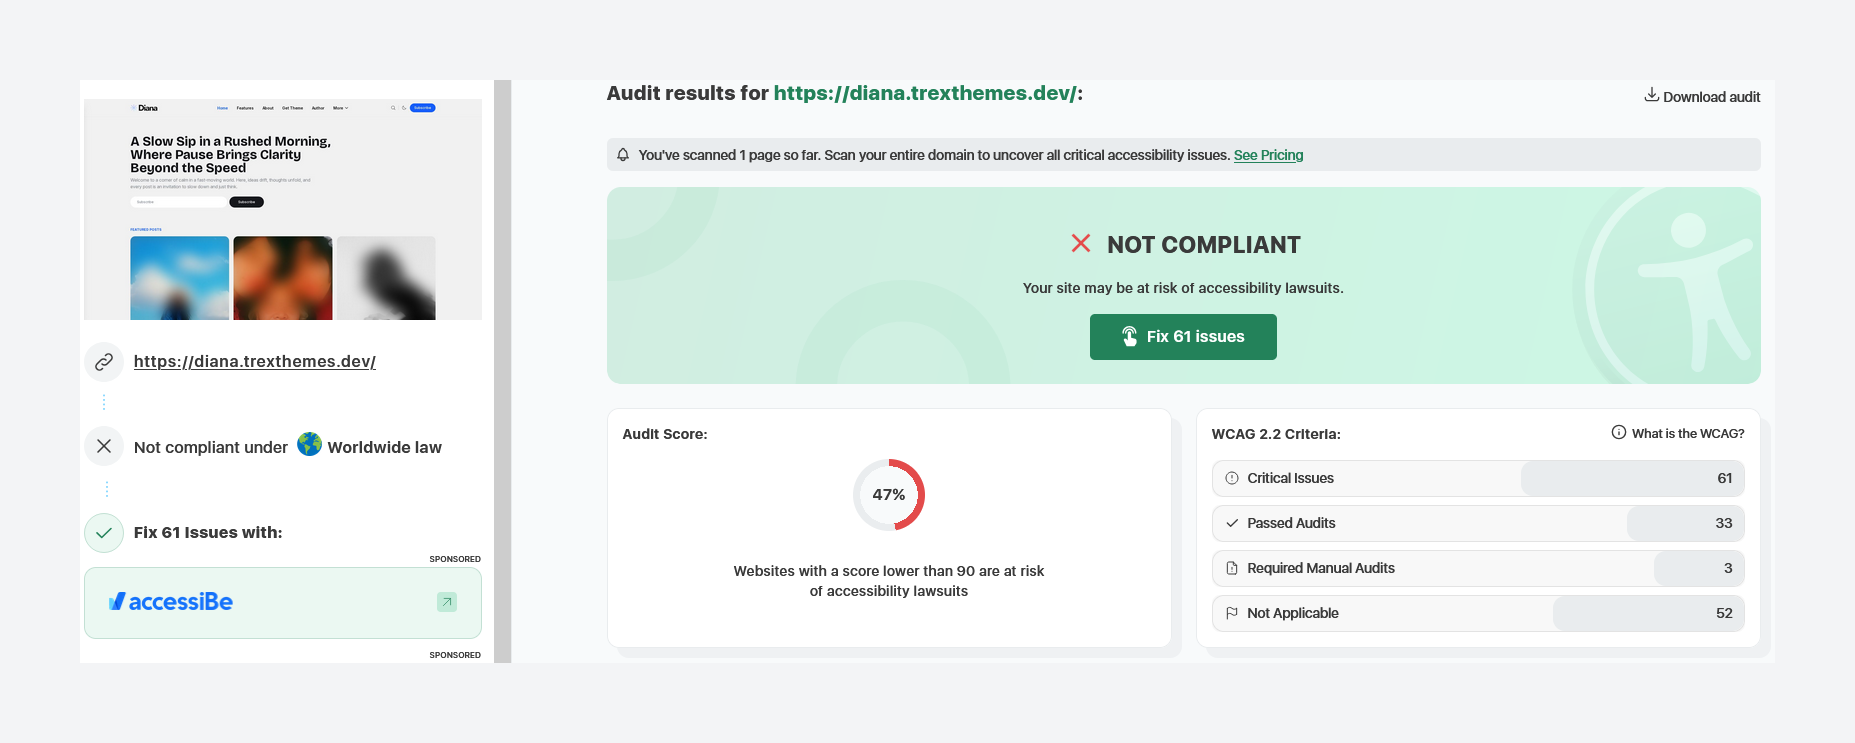Click the globe Worldwide law icon
This screenshot has height=743, width=1855.
click(x=310, y=445)
